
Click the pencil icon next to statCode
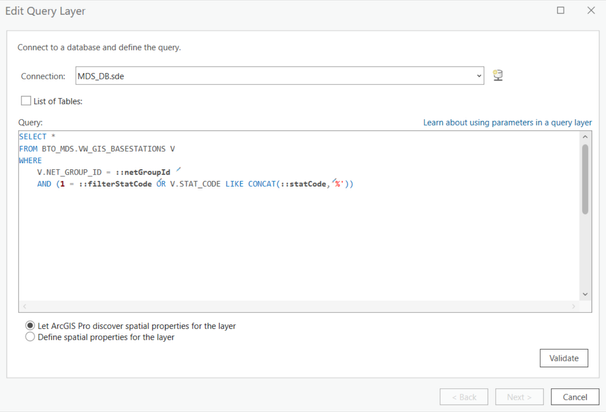tap(335, 180)
